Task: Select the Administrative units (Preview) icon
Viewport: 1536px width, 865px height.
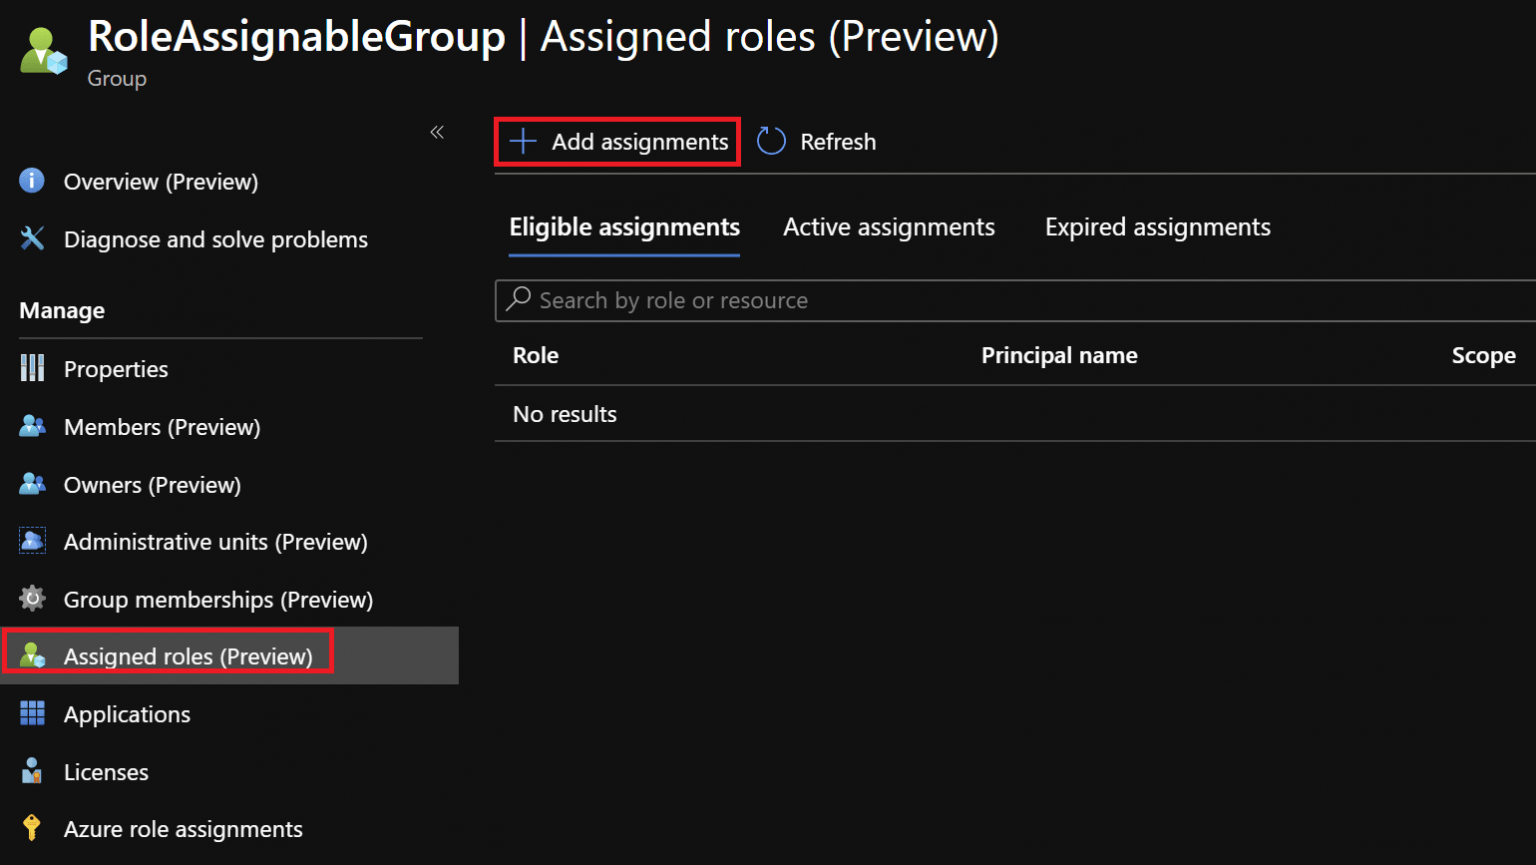Action: click(31, 541)
